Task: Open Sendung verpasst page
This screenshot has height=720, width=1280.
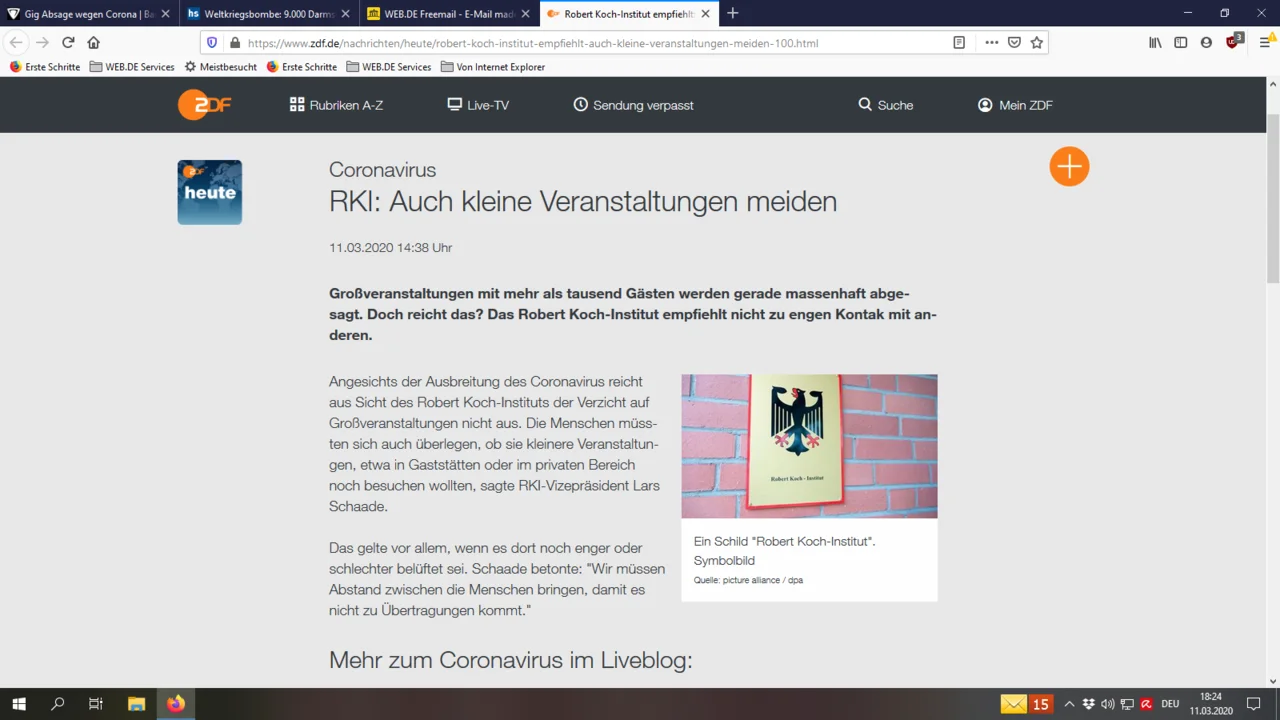Action: pyautogui.click(x=633, y=105)
